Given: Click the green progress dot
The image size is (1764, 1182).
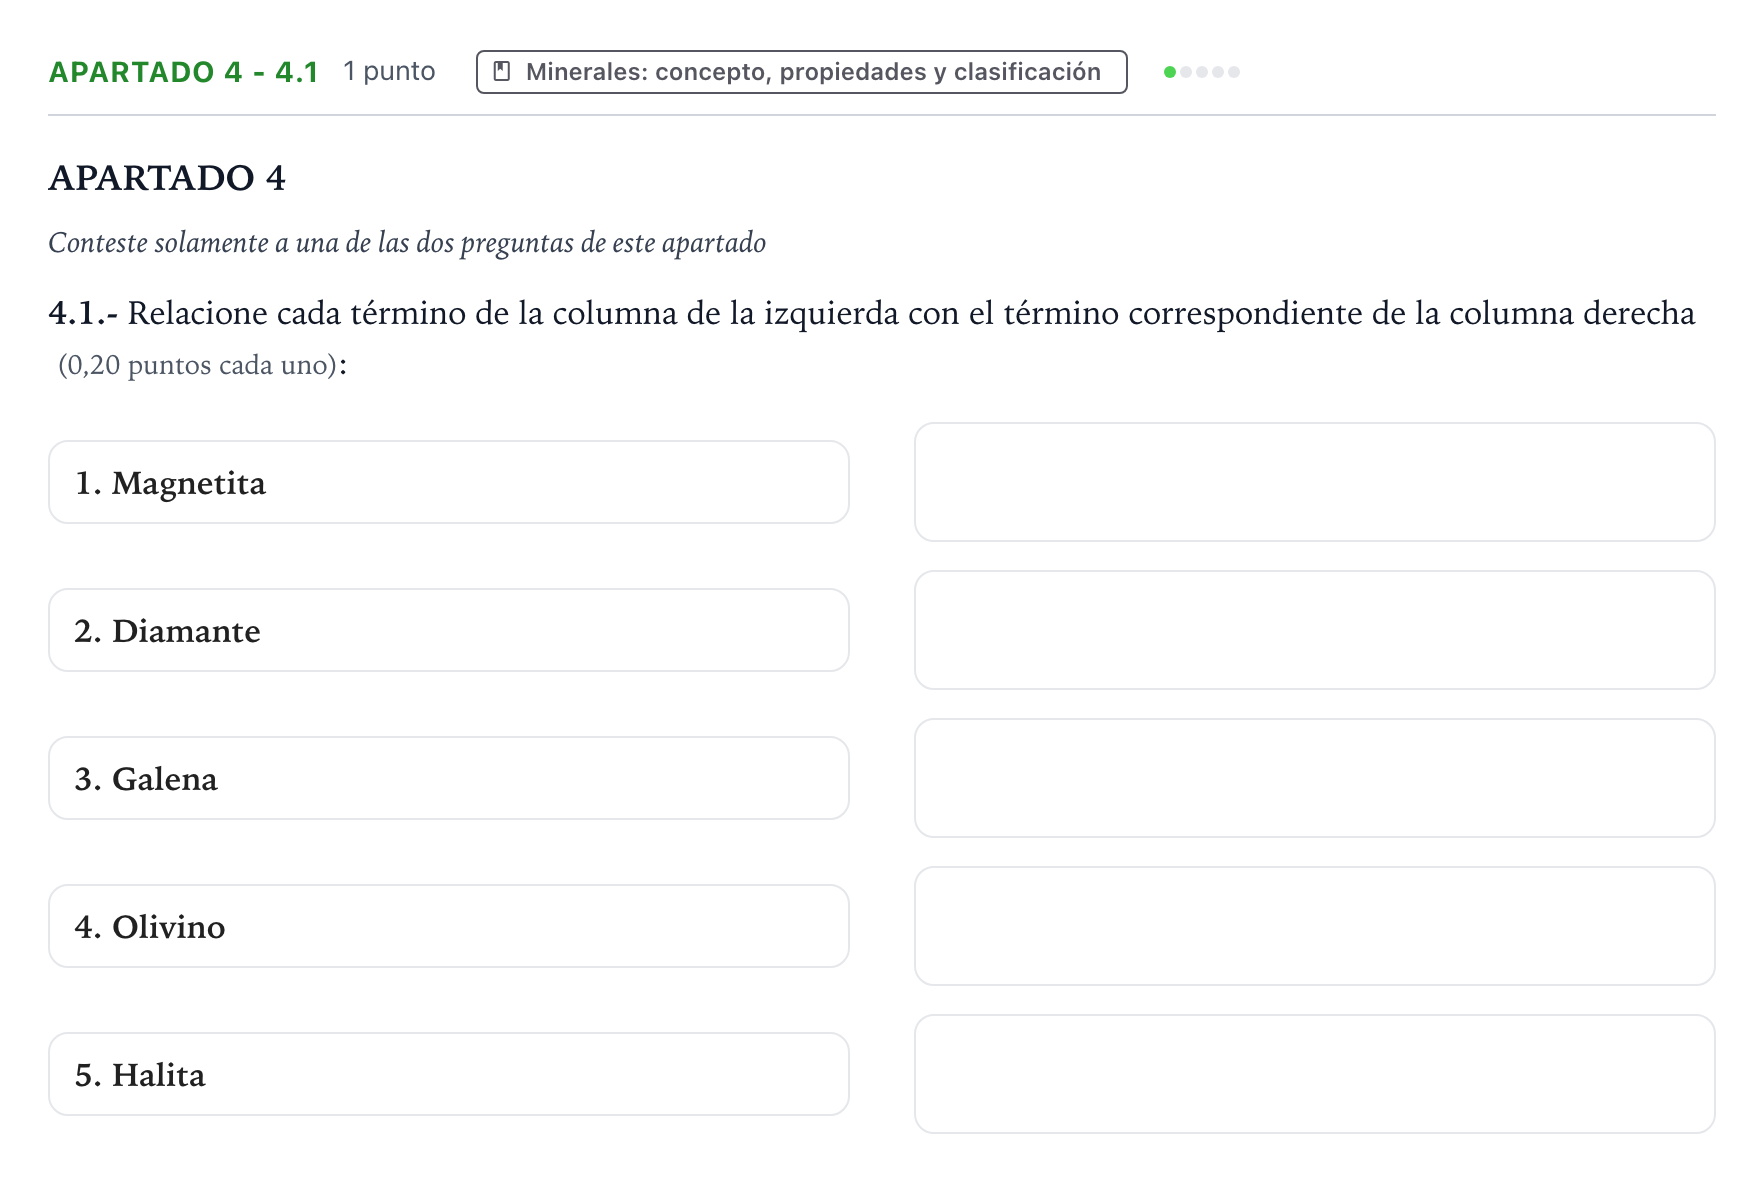Looking at the screenshot, I should 1170,72.
